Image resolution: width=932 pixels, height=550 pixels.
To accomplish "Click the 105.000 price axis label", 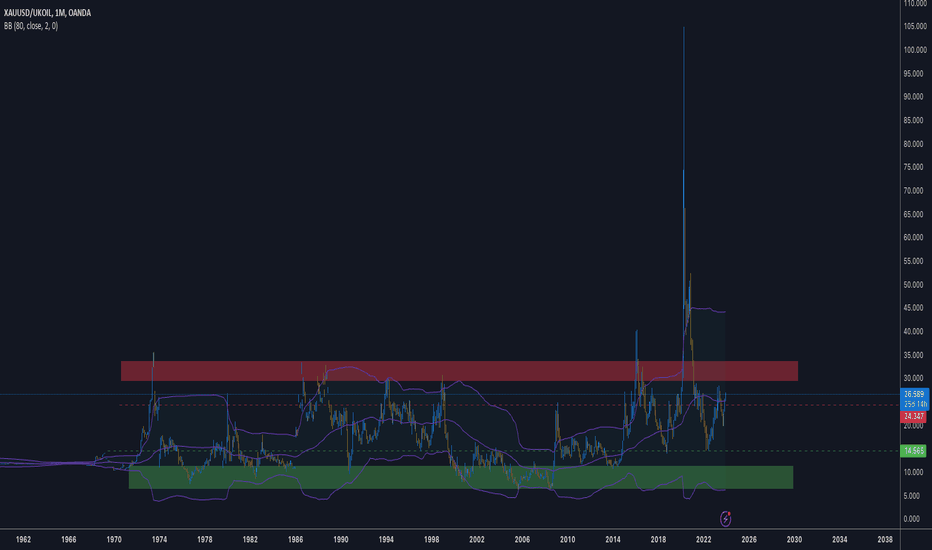I will tap(915, 27).
